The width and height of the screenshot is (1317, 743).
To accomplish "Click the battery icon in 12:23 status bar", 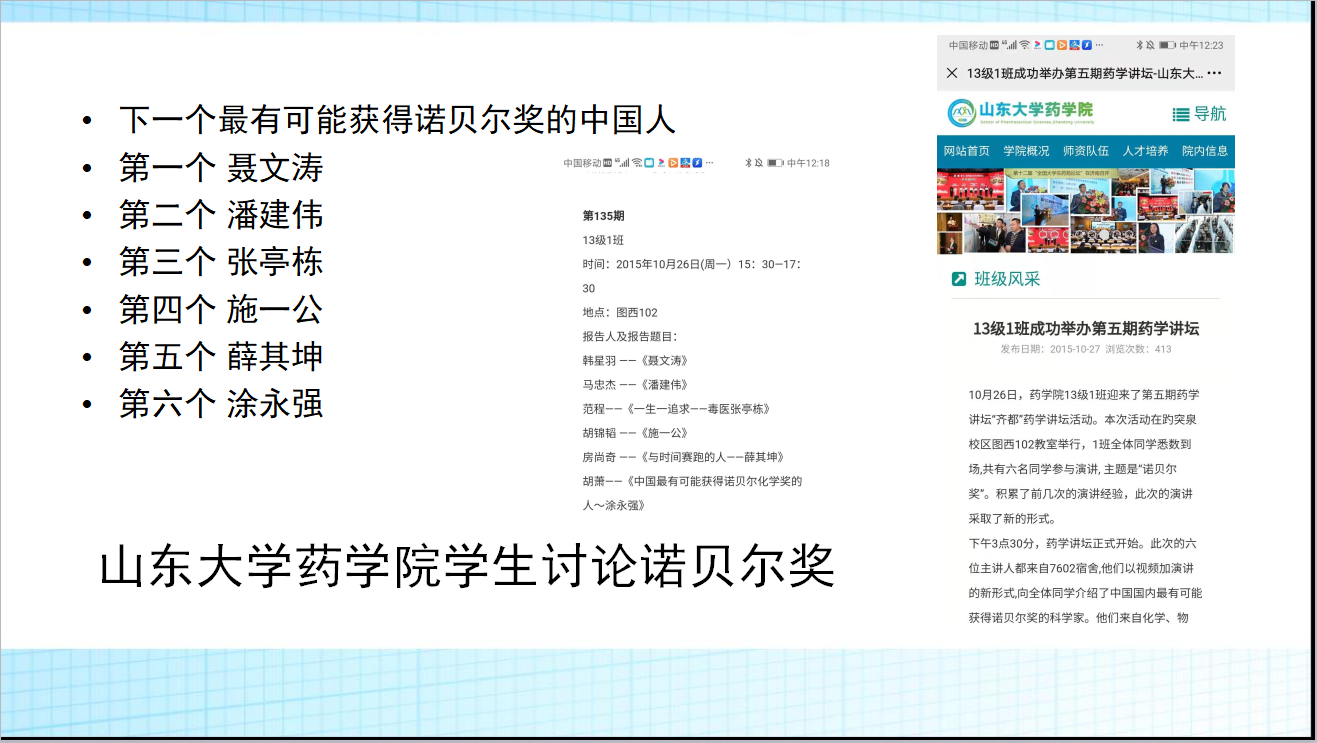I will click(1167, 46).
